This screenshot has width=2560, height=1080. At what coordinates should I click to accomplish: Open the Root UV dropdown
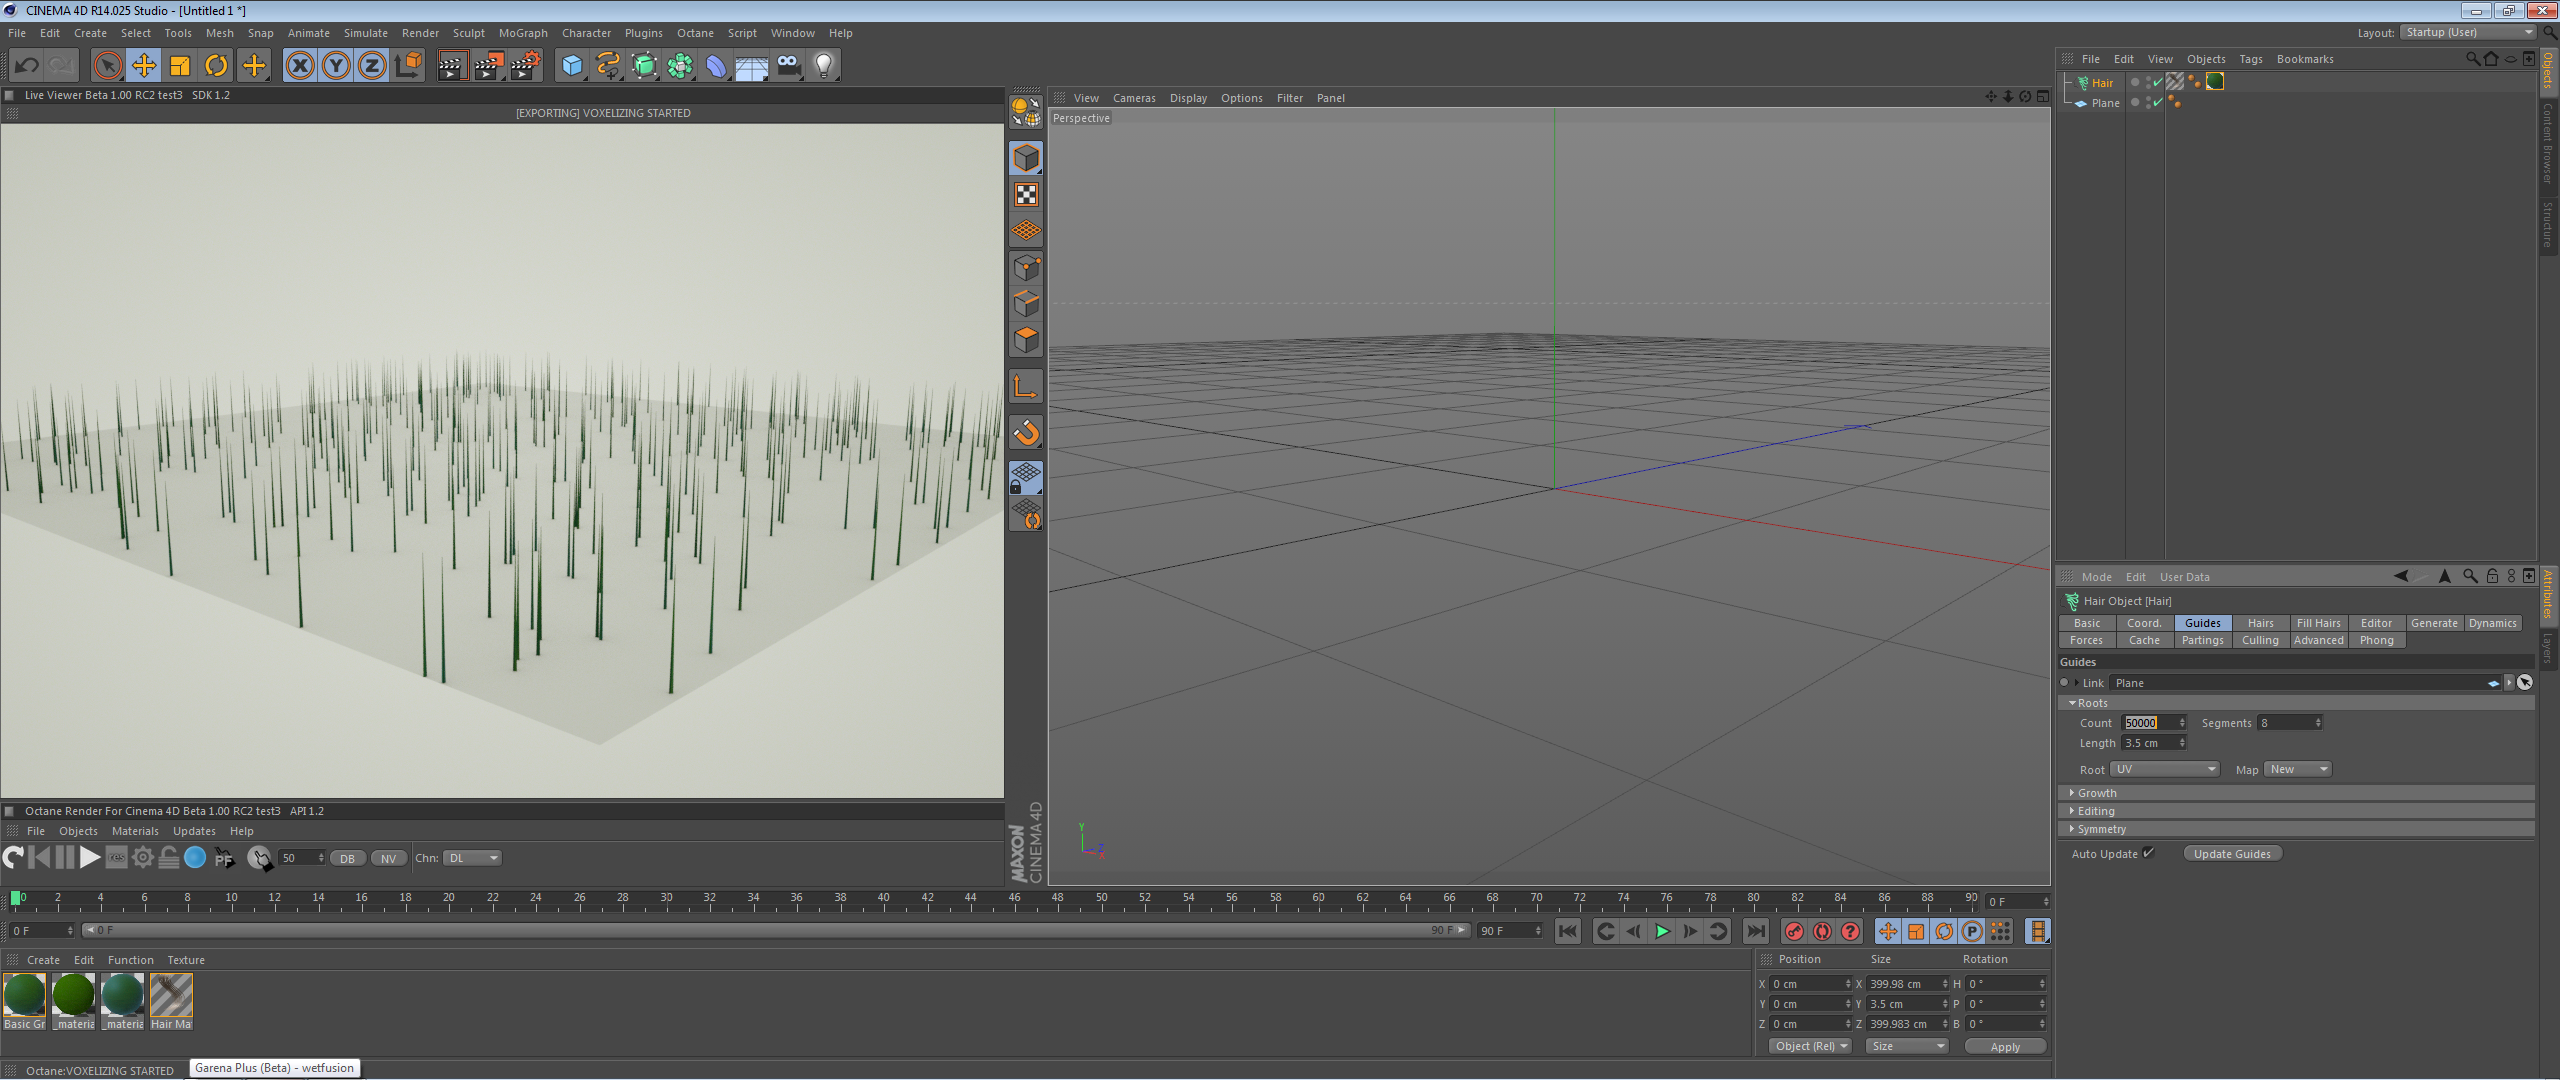click(x=2165, y=769)
